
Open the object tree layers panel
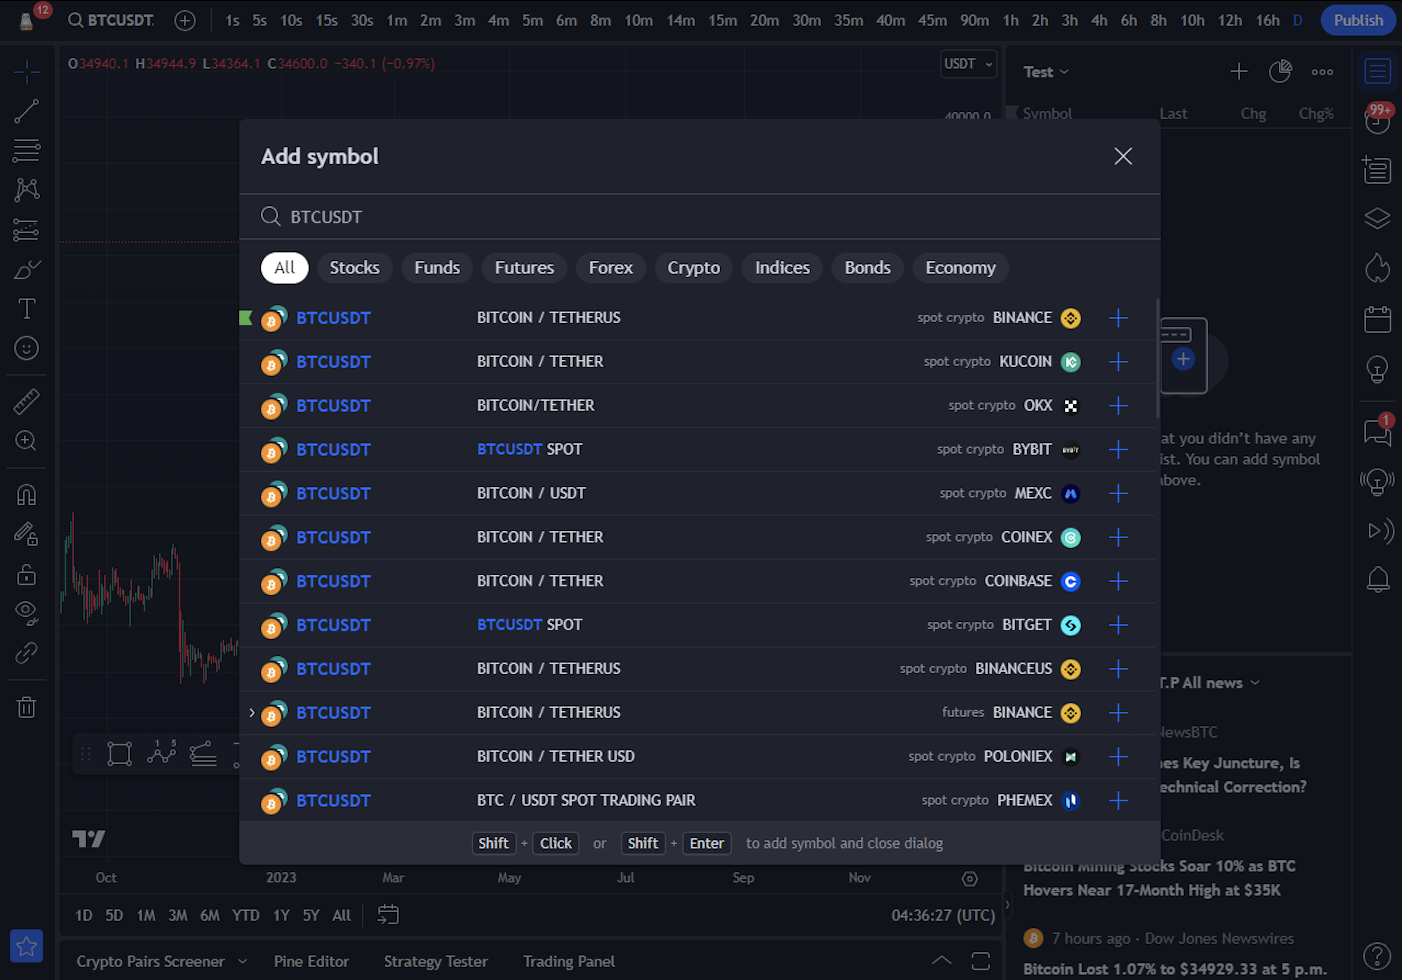1378,218
